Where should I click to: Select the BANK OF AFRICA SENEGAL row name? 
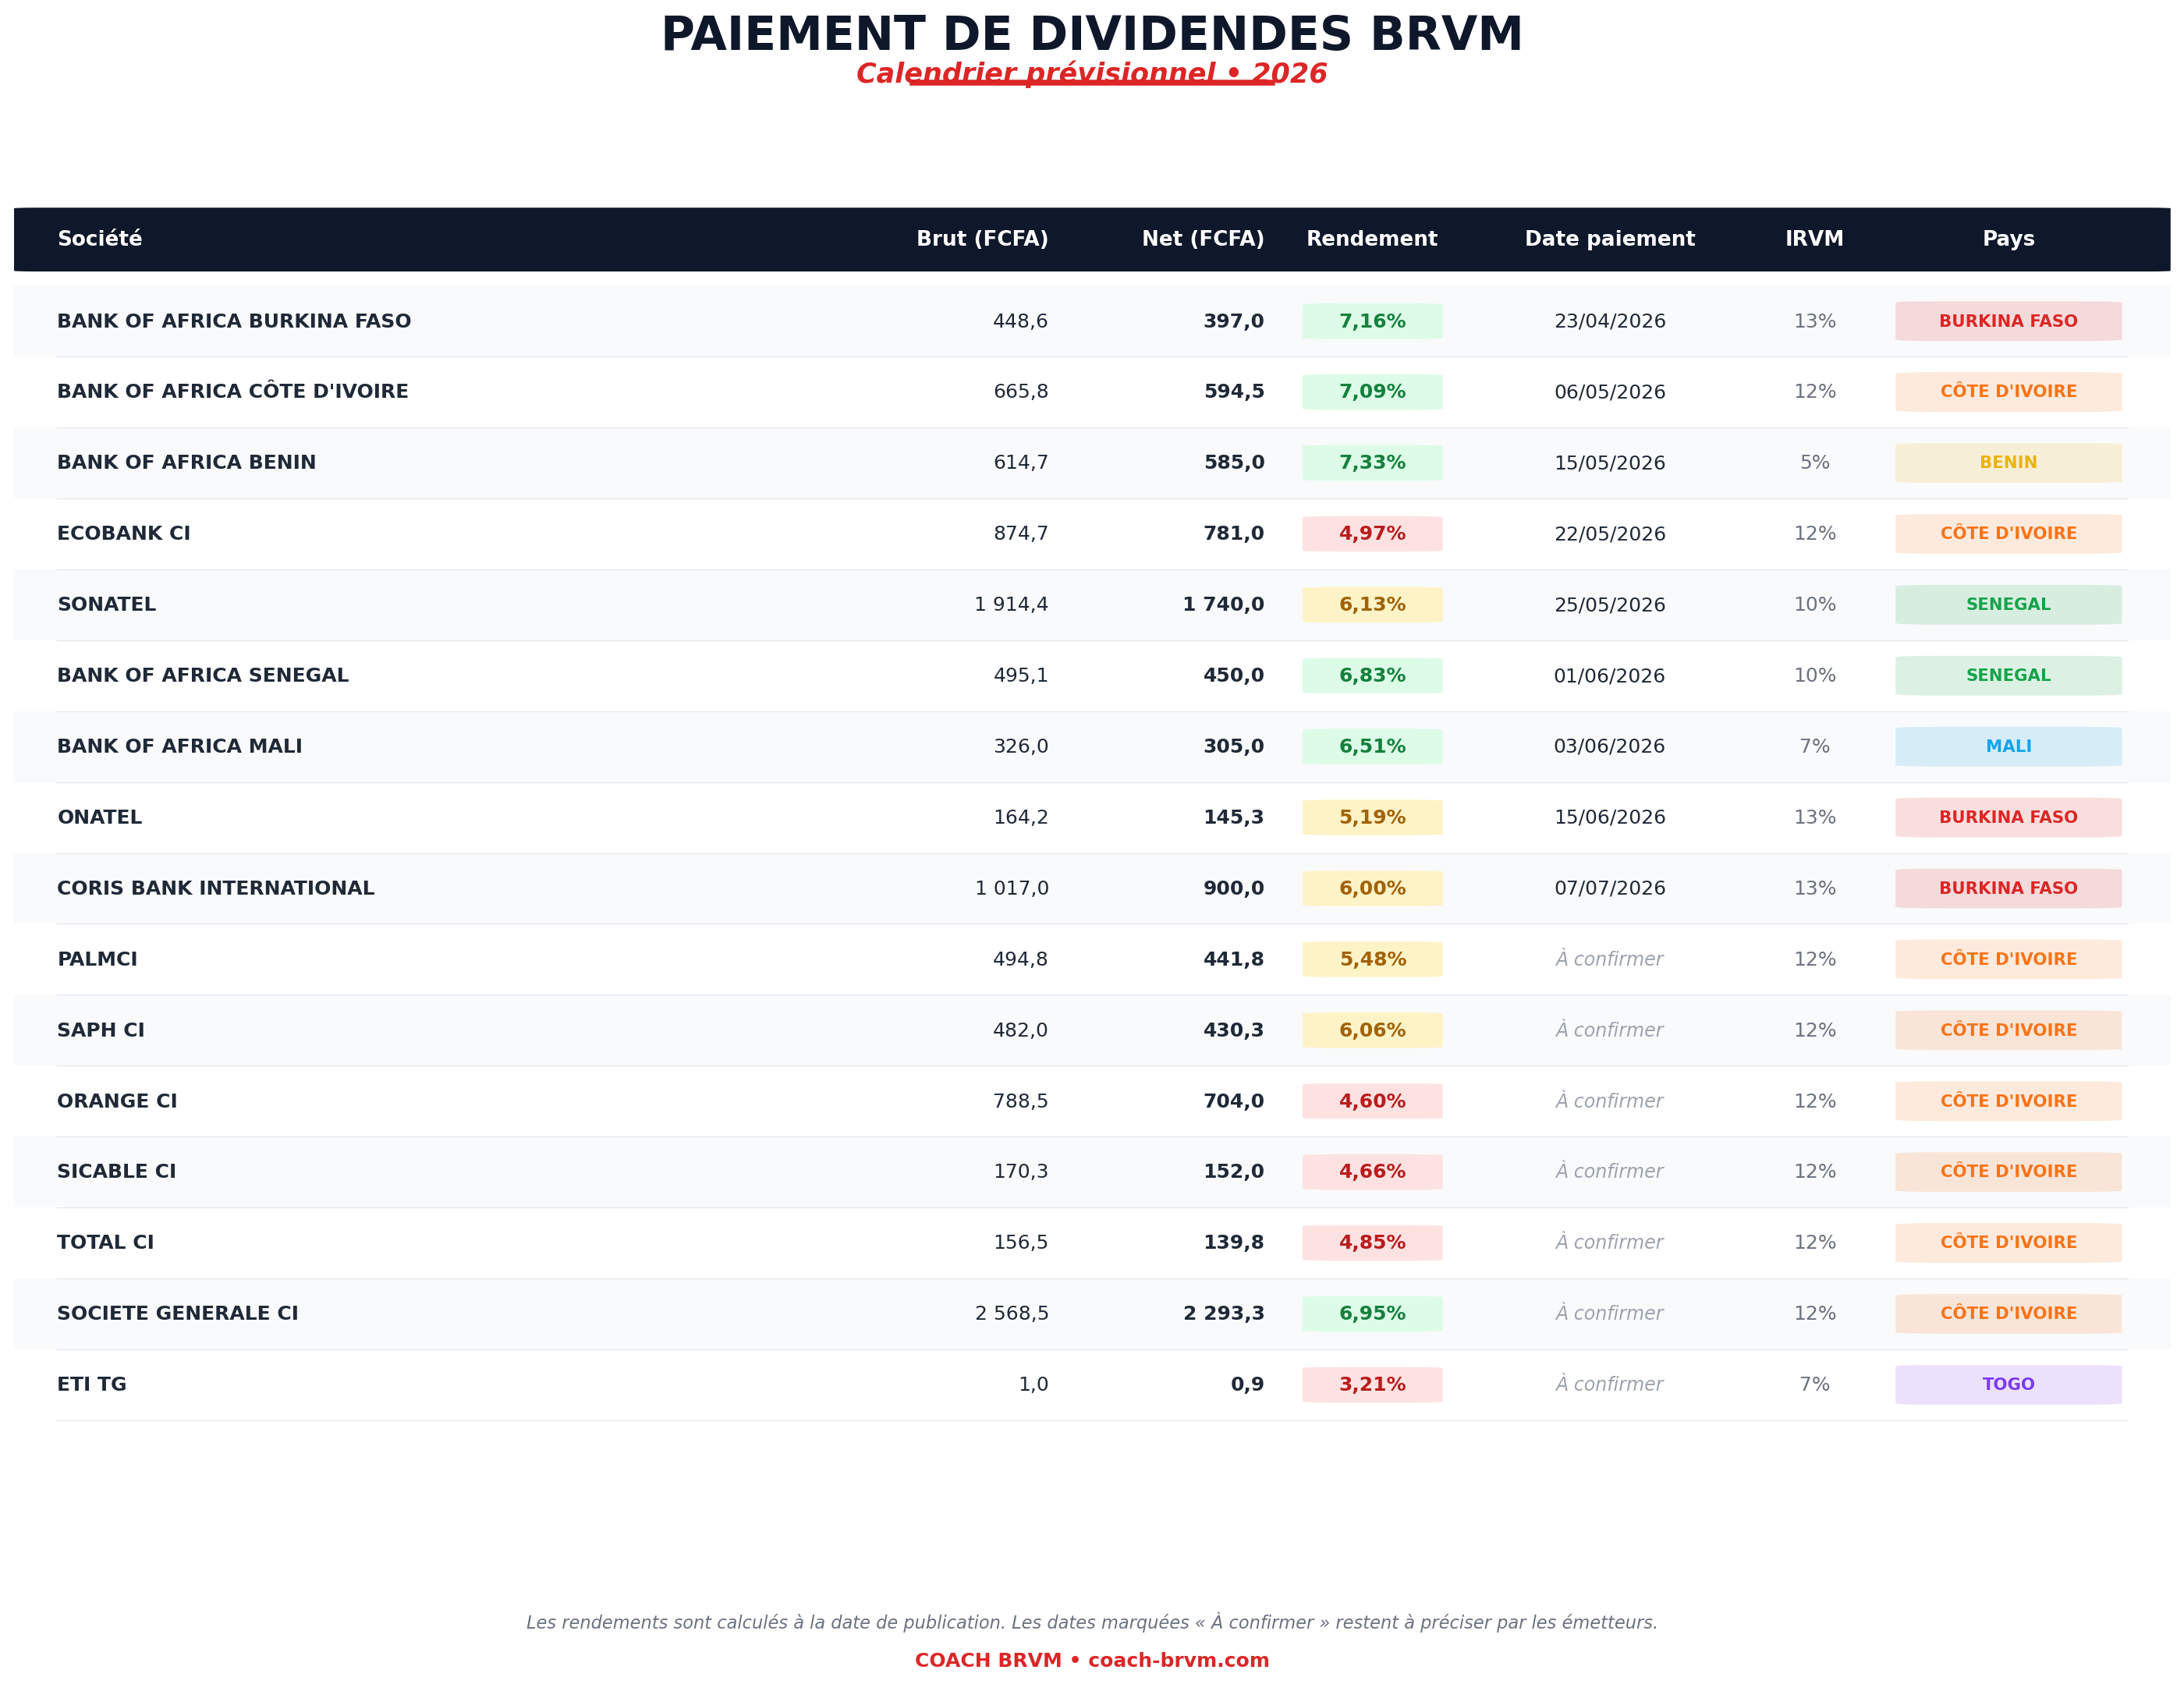coord(203,675)
